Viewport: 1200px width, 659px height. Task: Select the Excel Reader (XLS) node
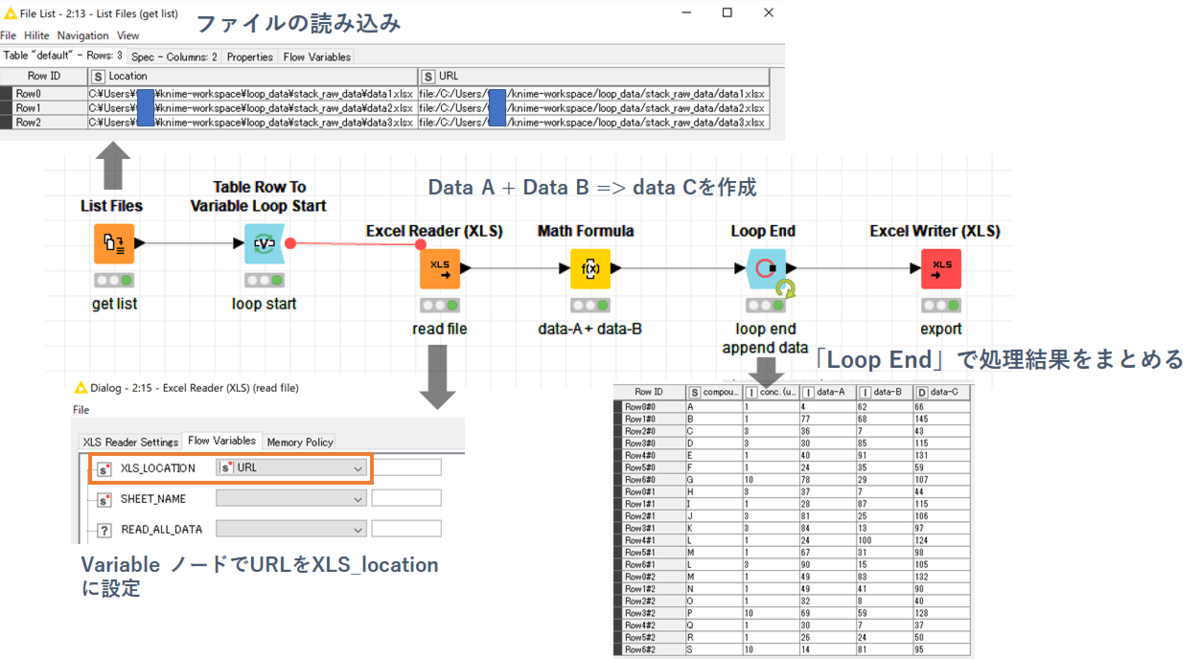coord(440,269)
